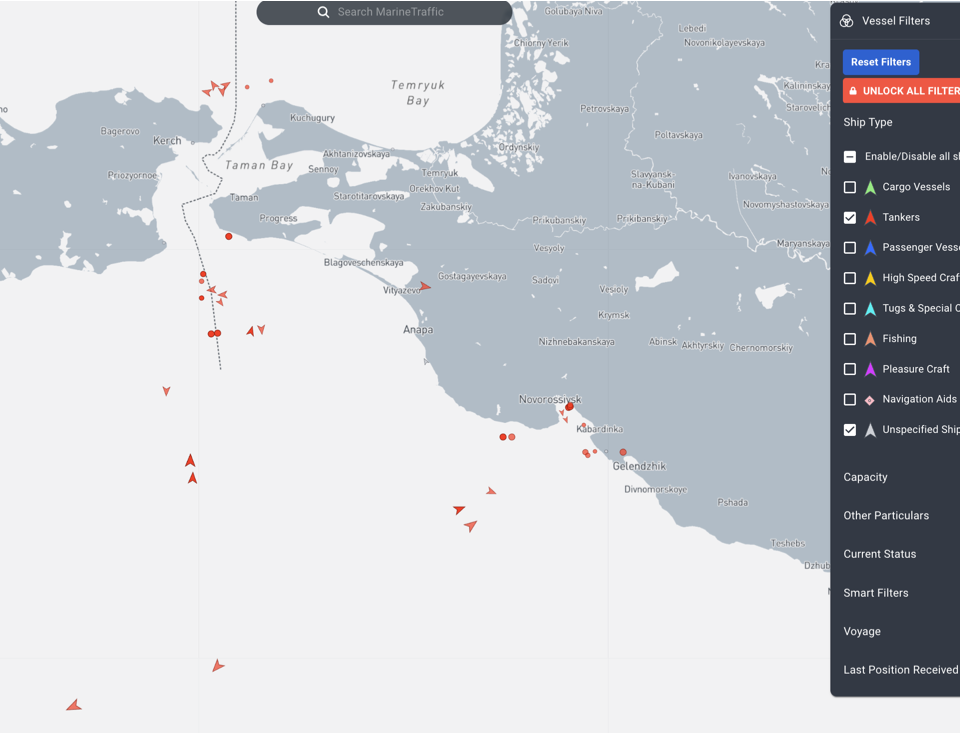Click the Reset Filters button
The width and height of the screenshot is (960, 733).
pyautogui.click(x=881, y=62)
